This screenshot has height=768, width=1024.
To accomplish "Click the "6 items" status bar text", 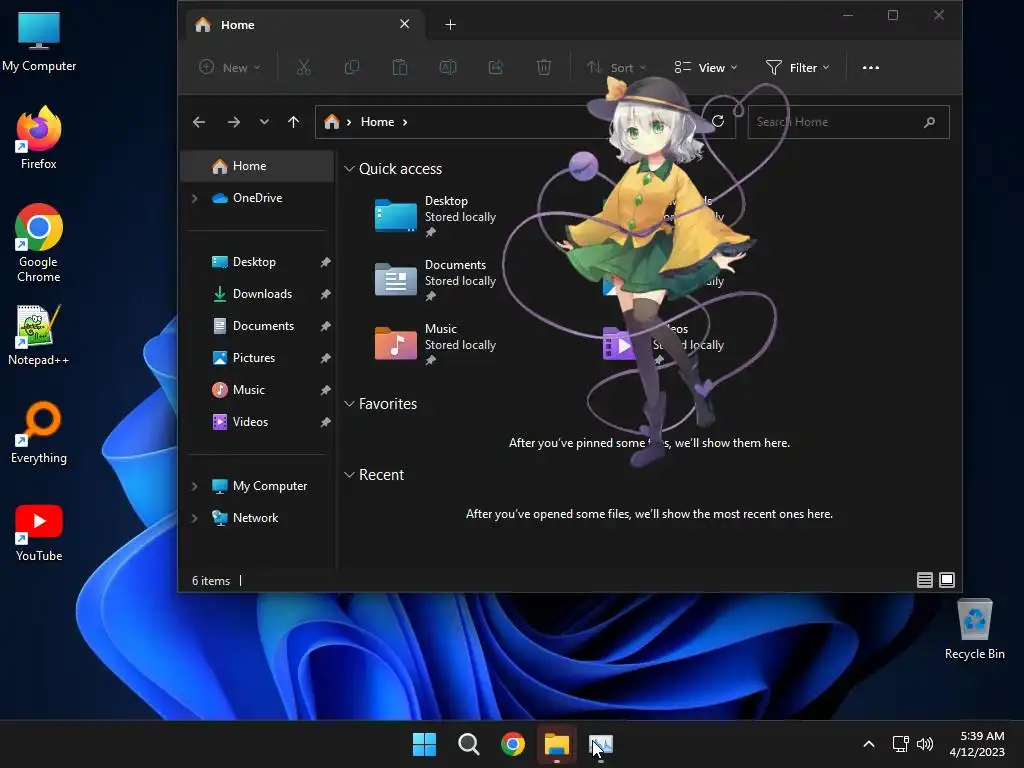I will 211,581.
